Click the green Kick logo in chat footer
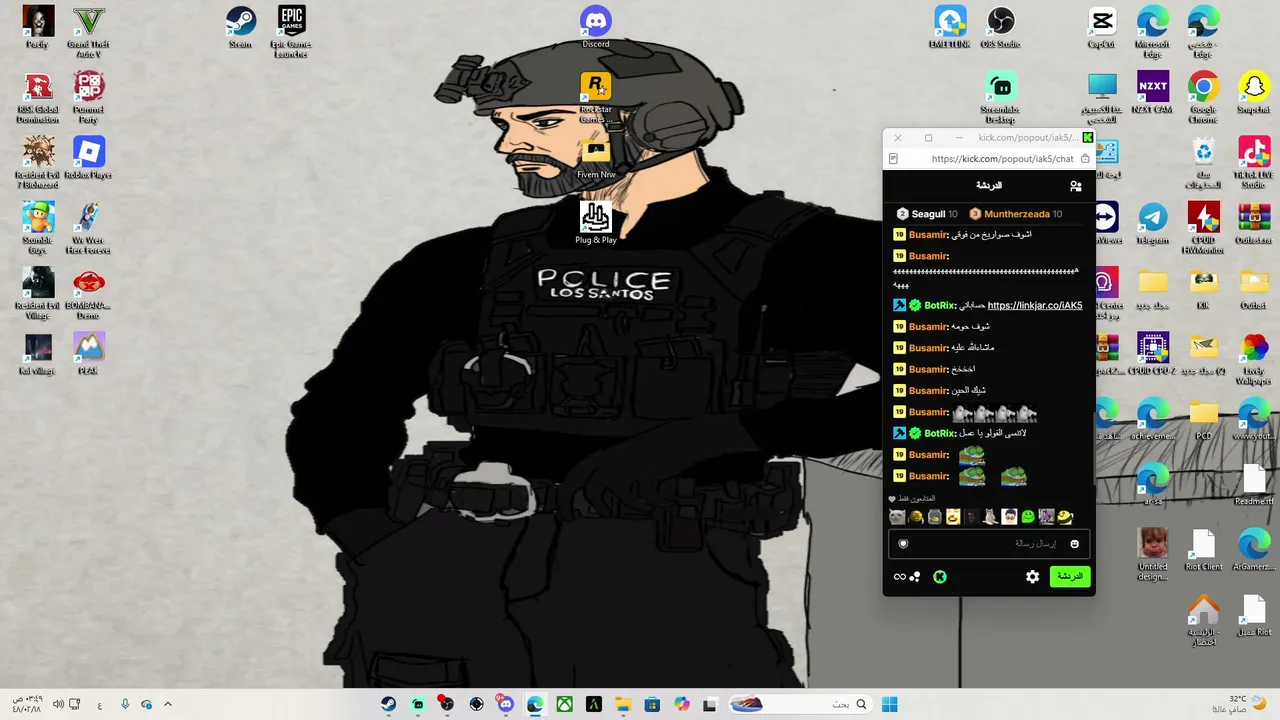 [940, 577]
